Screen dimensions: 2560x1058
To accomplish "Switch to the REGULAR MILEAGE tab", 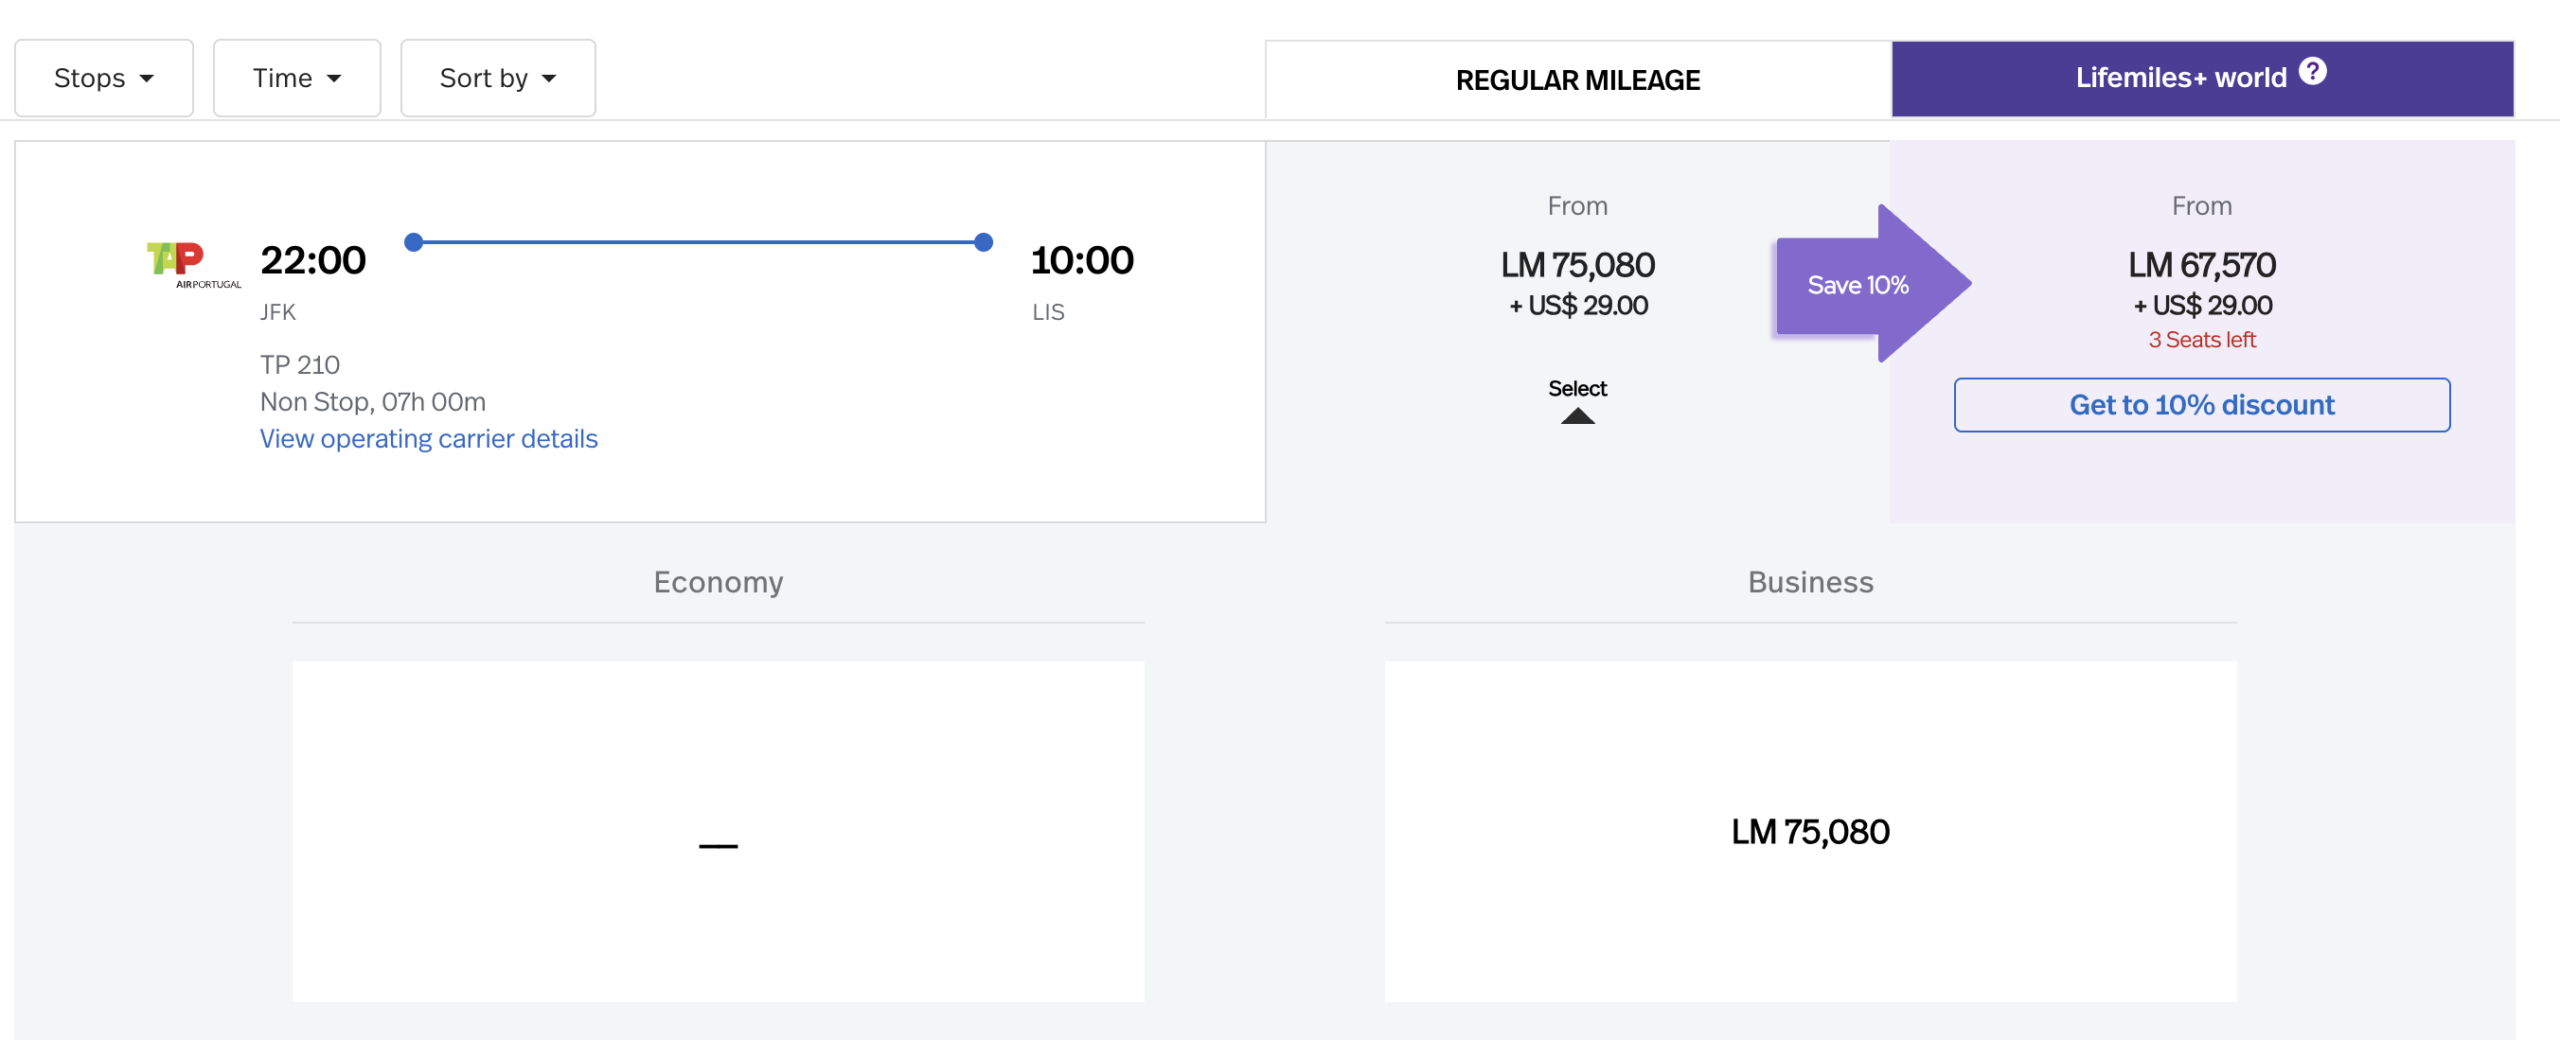I will 1578,80.
